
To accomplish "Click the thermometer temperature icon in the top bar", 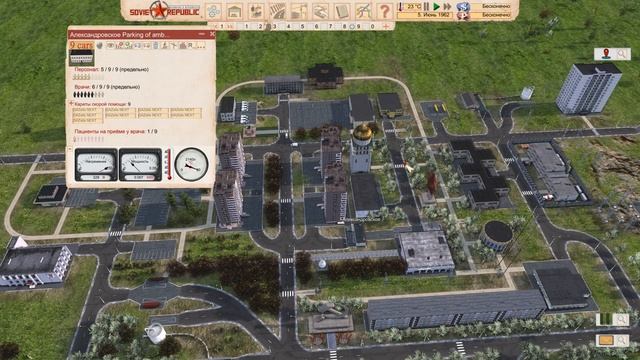I will pos(401,7).
